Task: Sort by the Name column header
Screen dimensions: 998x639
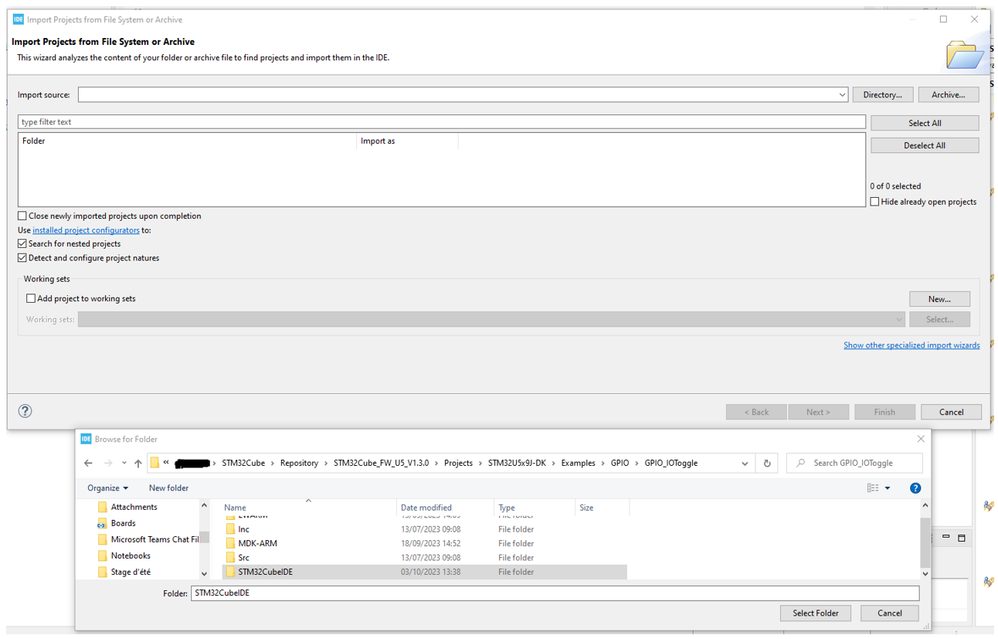Action: click(x=308, y=508)
